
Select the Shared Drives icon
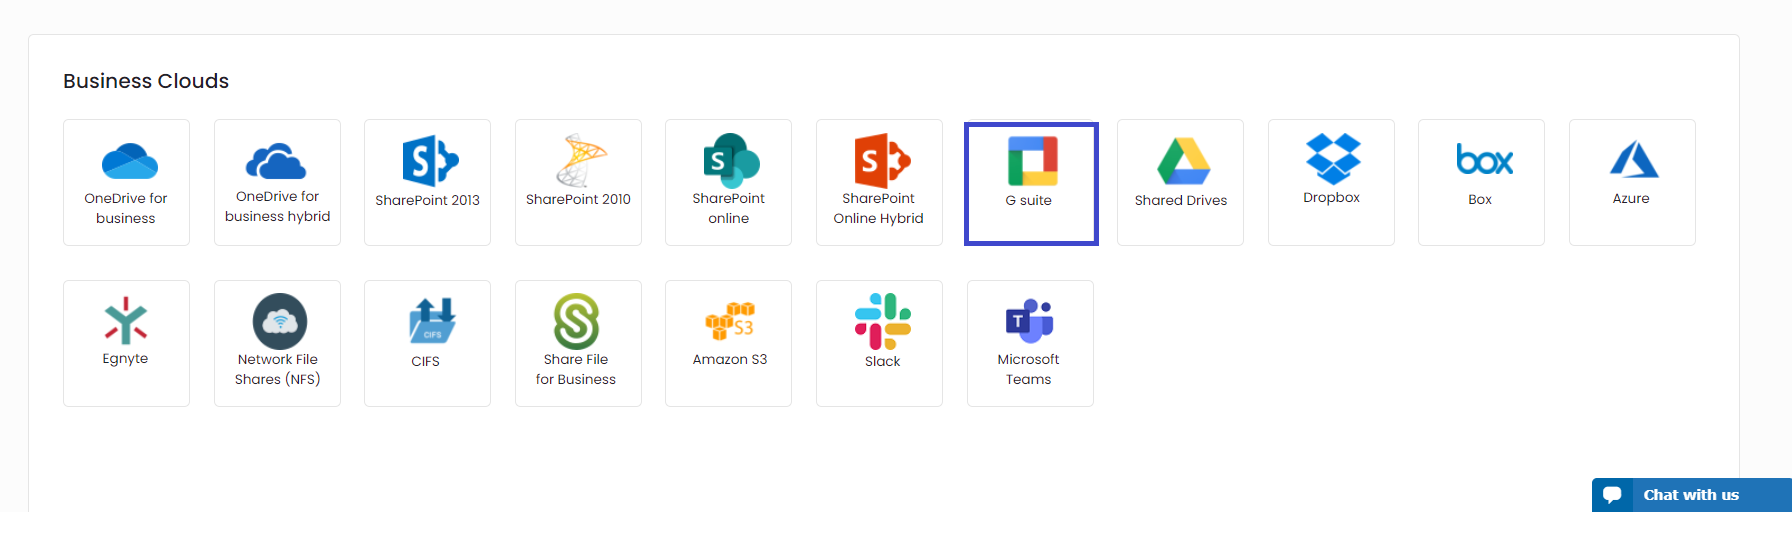point(1183,161)
